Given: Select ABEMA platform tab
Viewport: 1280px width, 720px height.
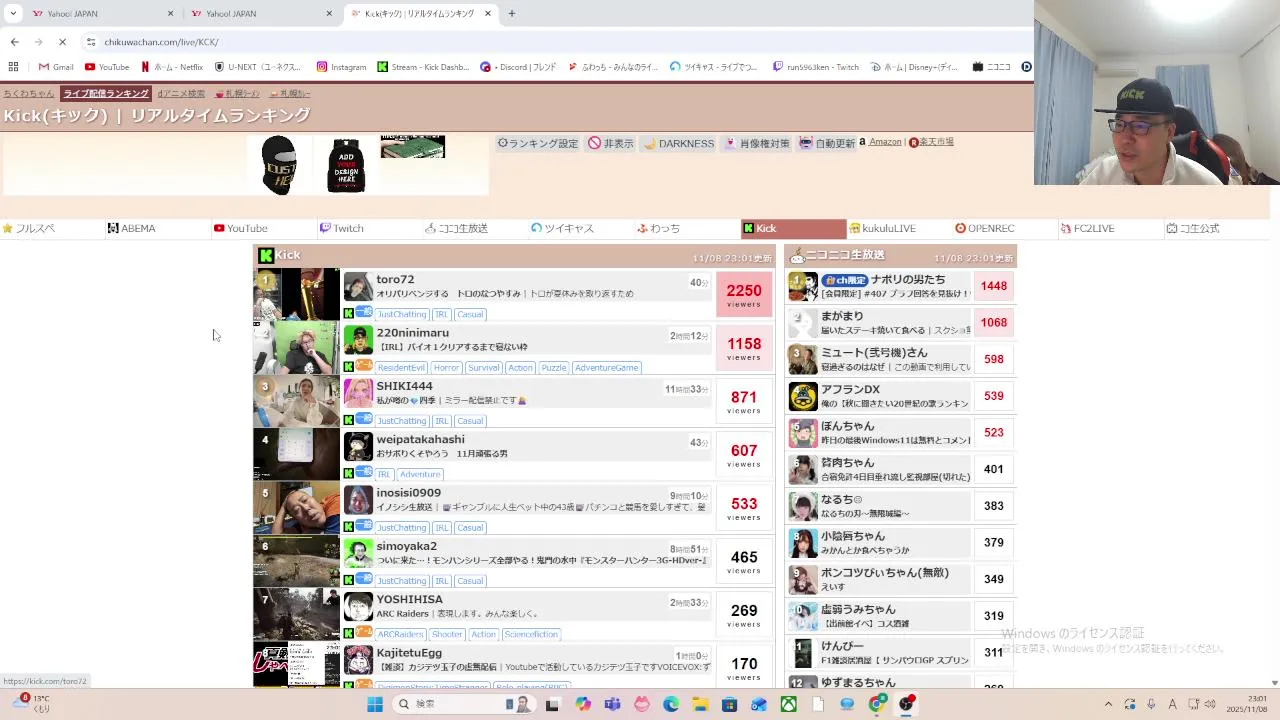Looking at the screenshot, I should point(158,228).
